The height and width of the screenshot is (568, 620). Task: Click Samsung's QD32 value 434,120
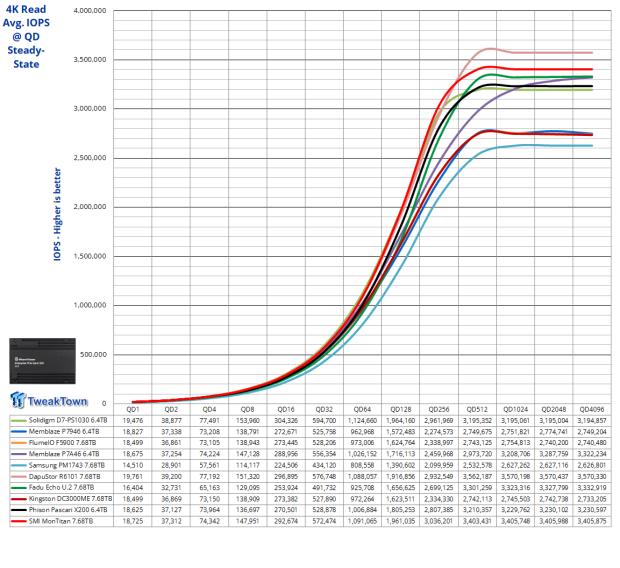pyautogui.click(x=324, y=465)
